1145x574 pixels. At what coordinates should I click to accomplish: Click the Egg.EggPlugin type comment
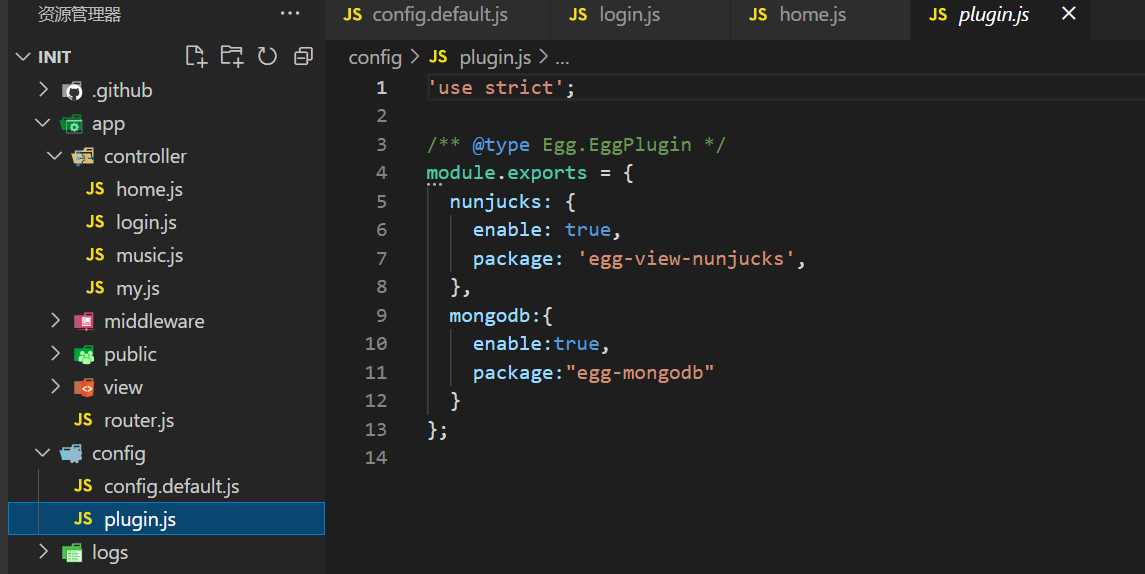click(x=616, y=145)
